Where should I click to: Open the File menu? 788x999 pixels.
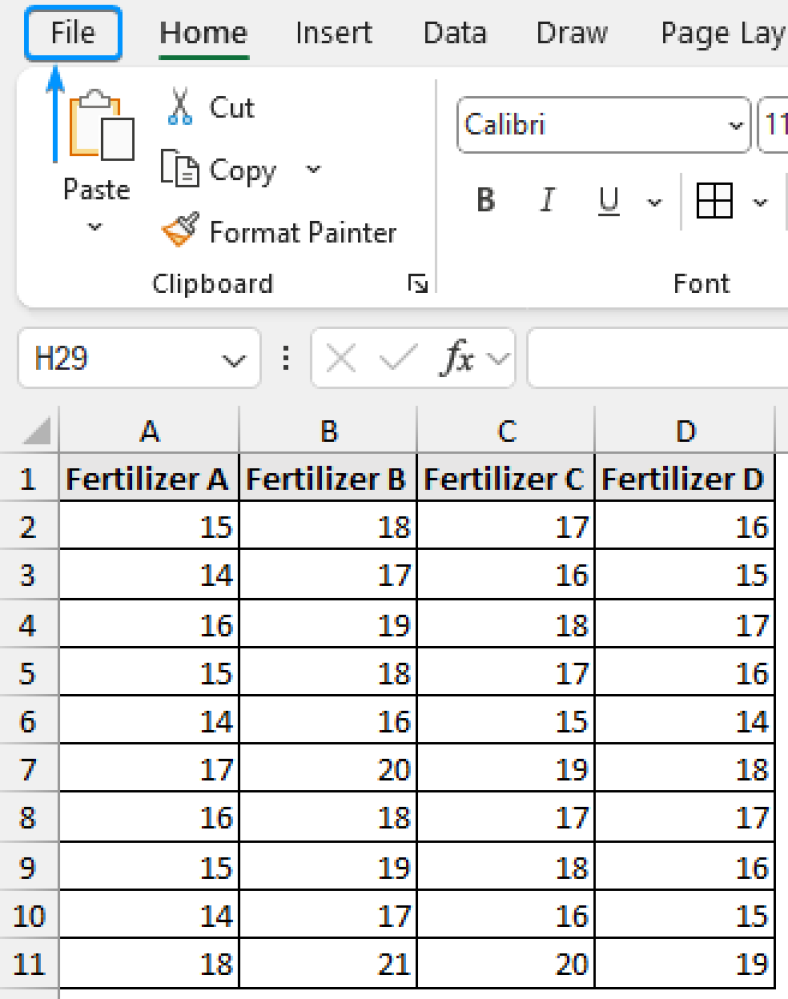(x=72, y=32)
